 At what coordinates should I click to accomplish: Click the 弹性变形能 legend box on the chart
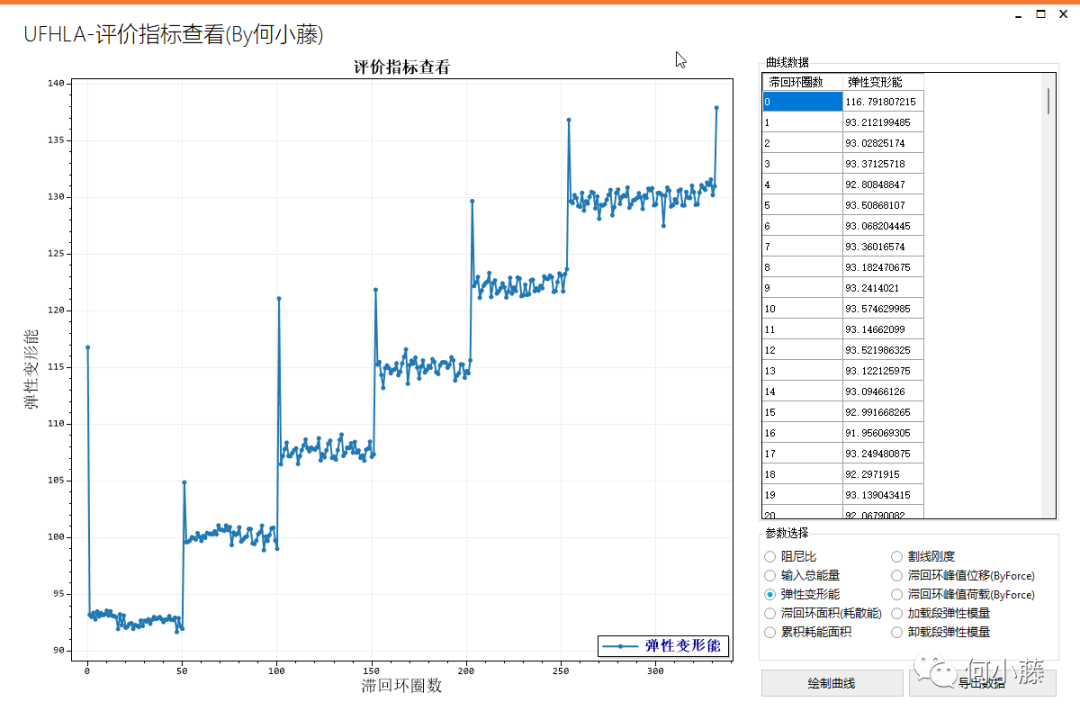[x=665, y=646]
